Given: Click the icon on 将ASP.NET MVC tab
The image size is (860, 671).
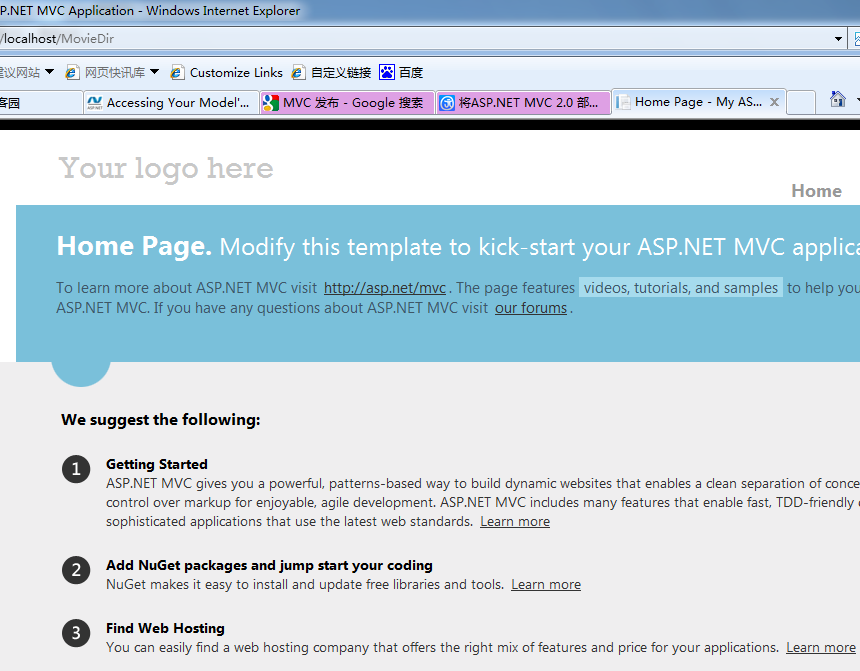Looking at the screenshot, I should [447, 103].
